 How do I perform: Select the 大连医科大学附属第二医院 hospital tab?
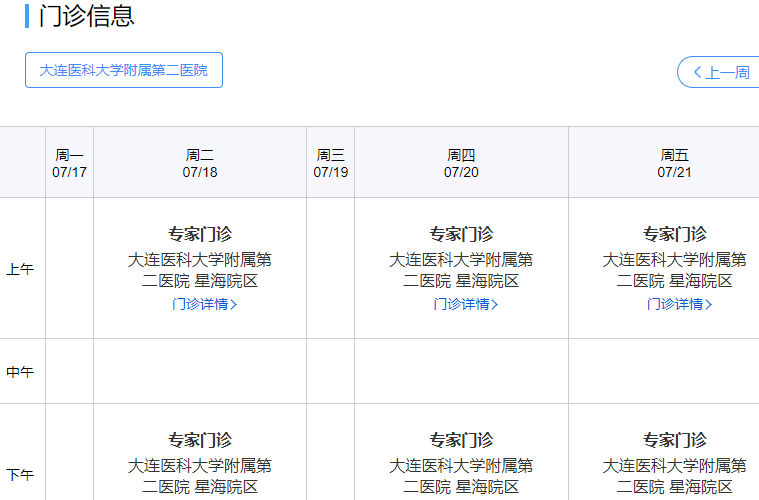(x=124, y=70)
